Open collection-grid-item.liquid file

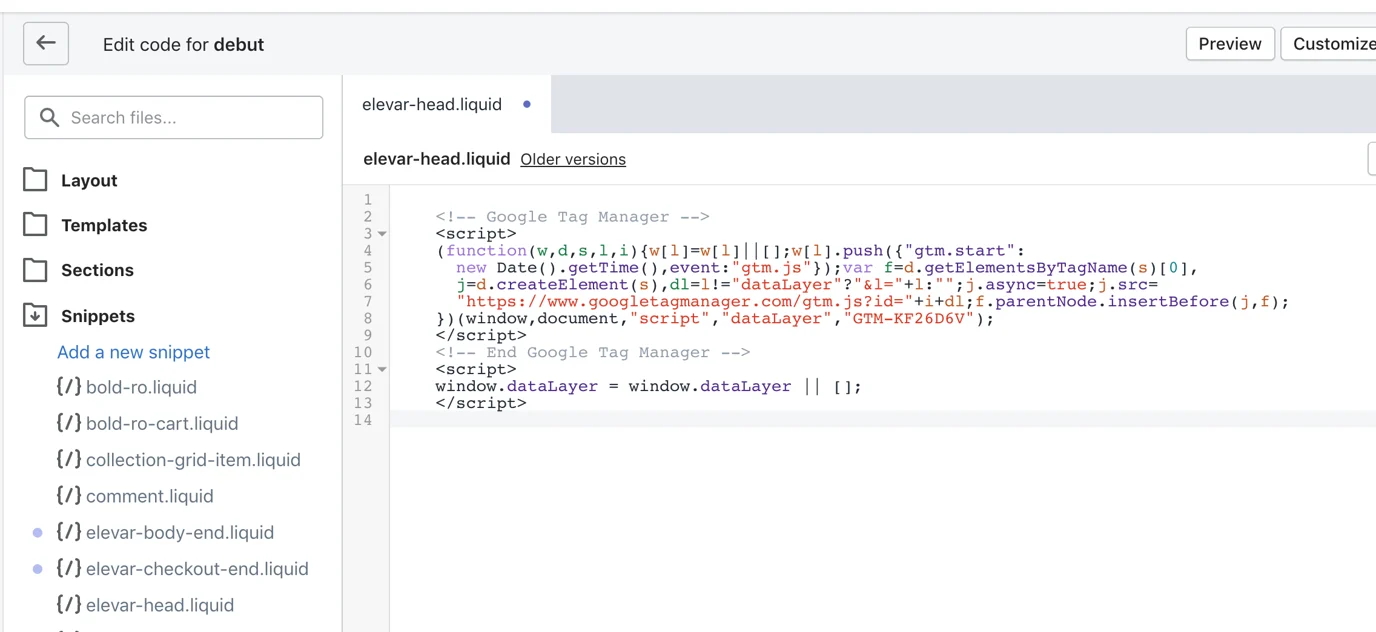[193, 460]
